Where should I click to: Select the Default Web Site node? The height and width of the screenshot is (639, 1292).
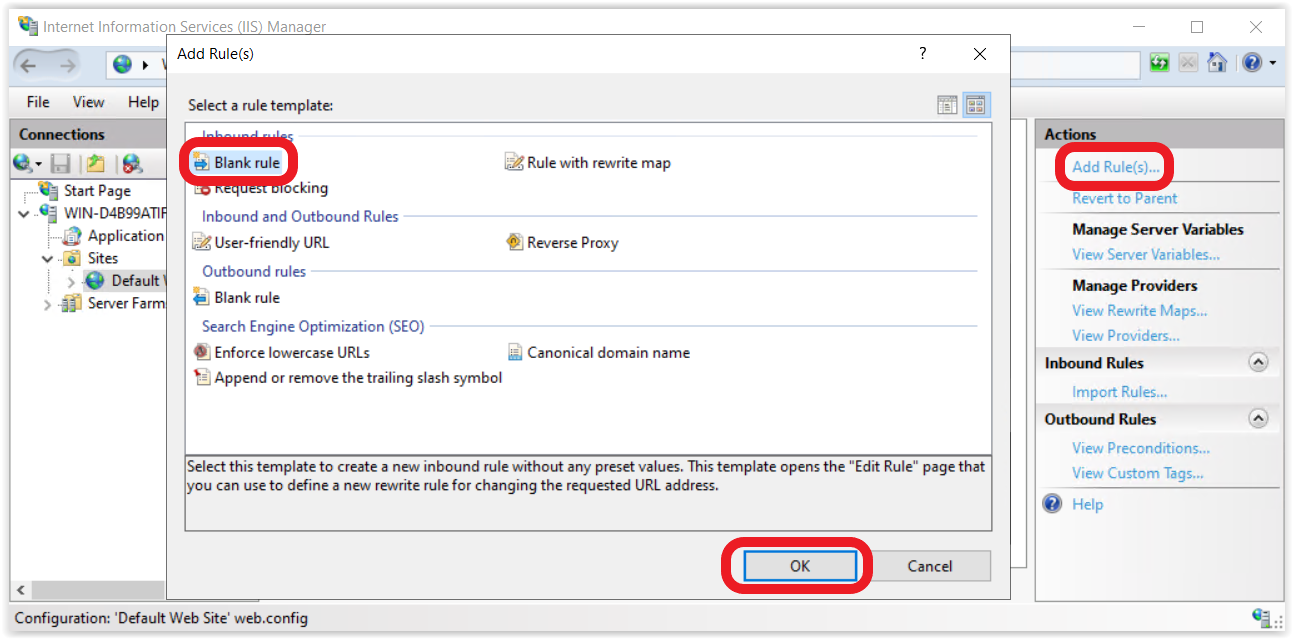pos(138,281)
